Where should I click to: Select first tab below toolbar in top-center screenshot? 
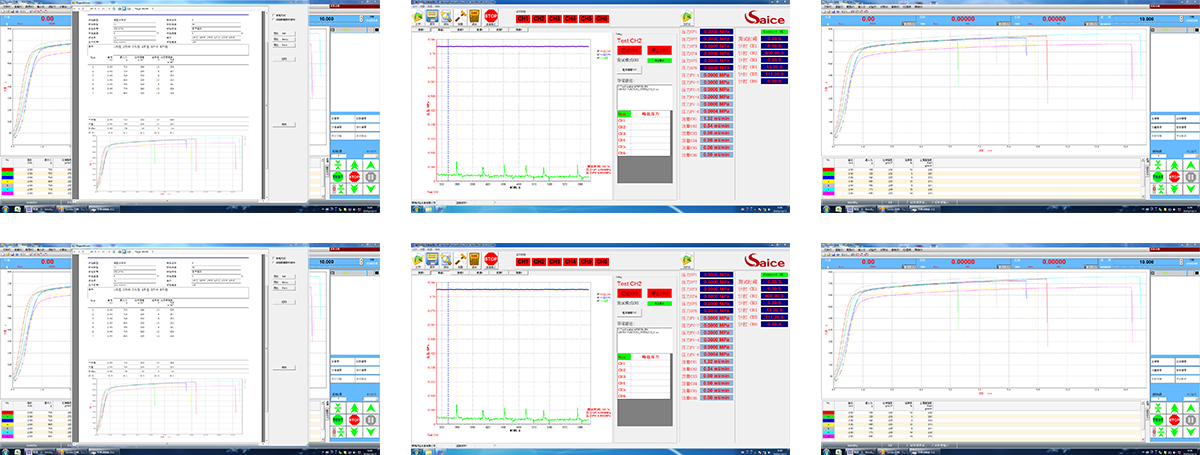423,28
